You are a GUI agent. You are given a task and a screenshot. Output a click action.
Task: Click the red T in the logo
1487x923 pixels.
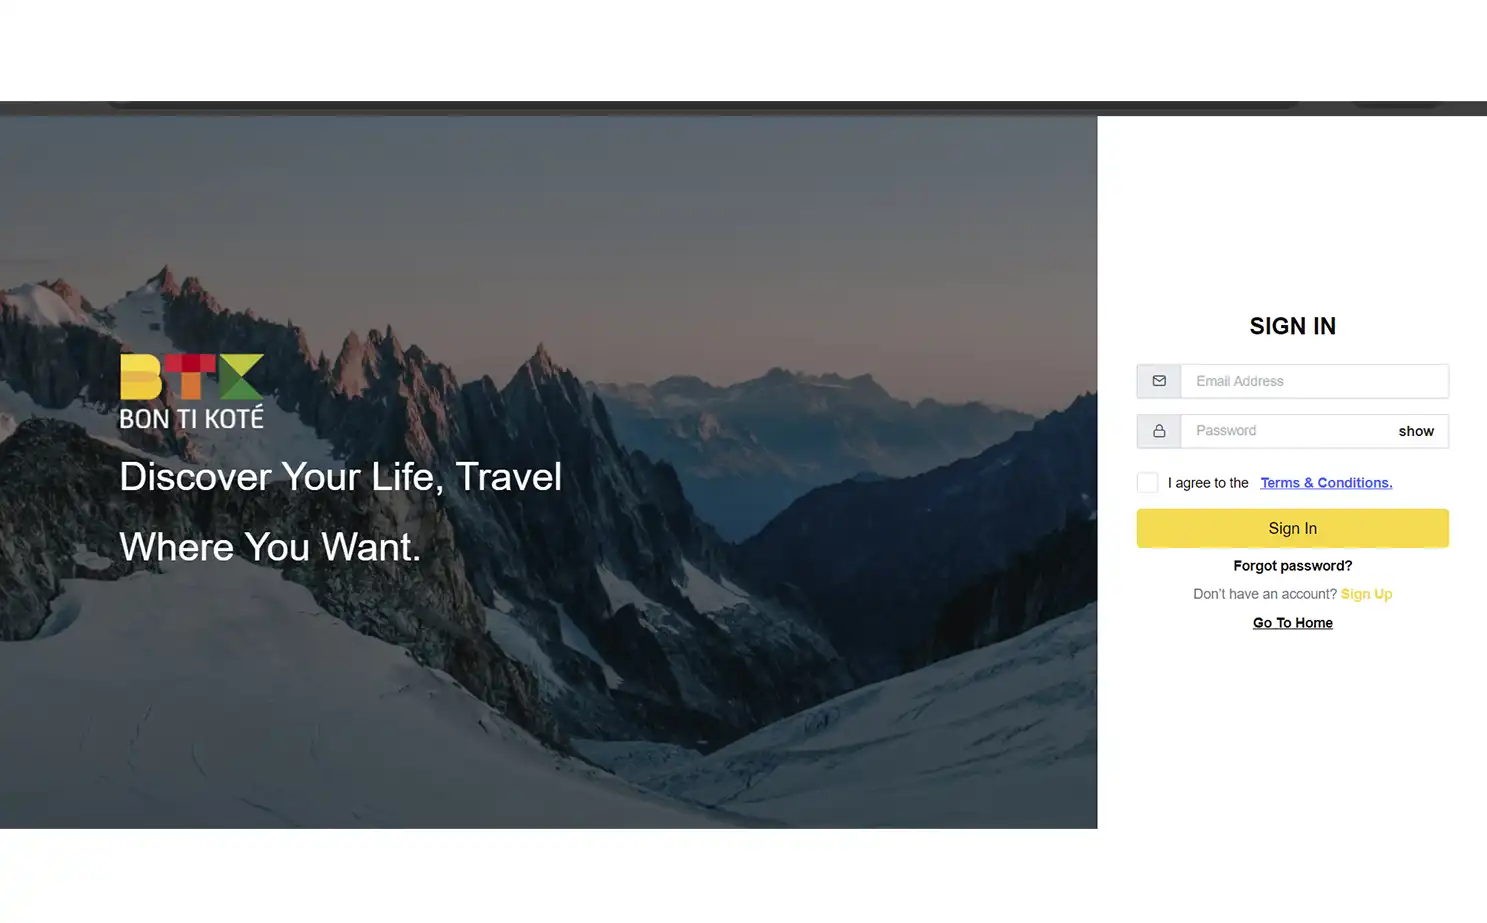coord(191,377)
